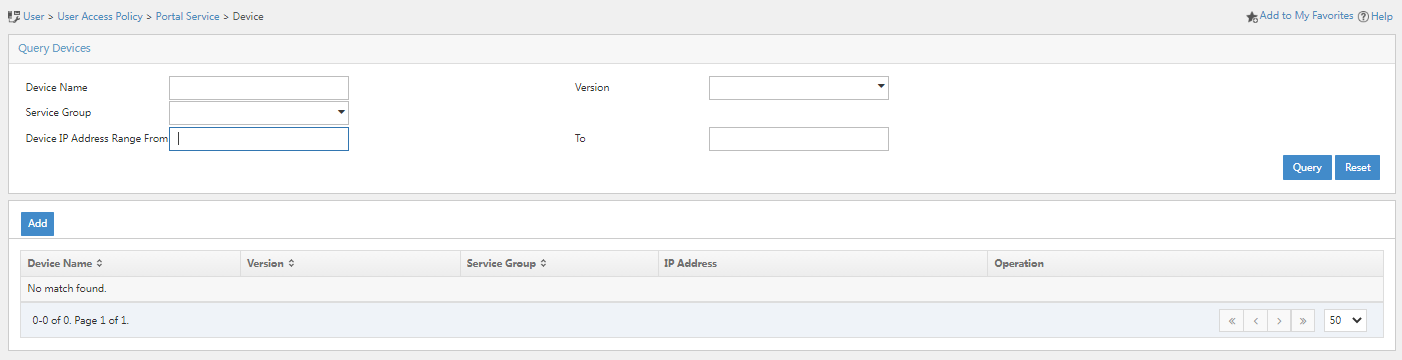Sort by Device Name column arrows
The height and width of the screenshot is (360, 1402).
[x=99, y=264]
